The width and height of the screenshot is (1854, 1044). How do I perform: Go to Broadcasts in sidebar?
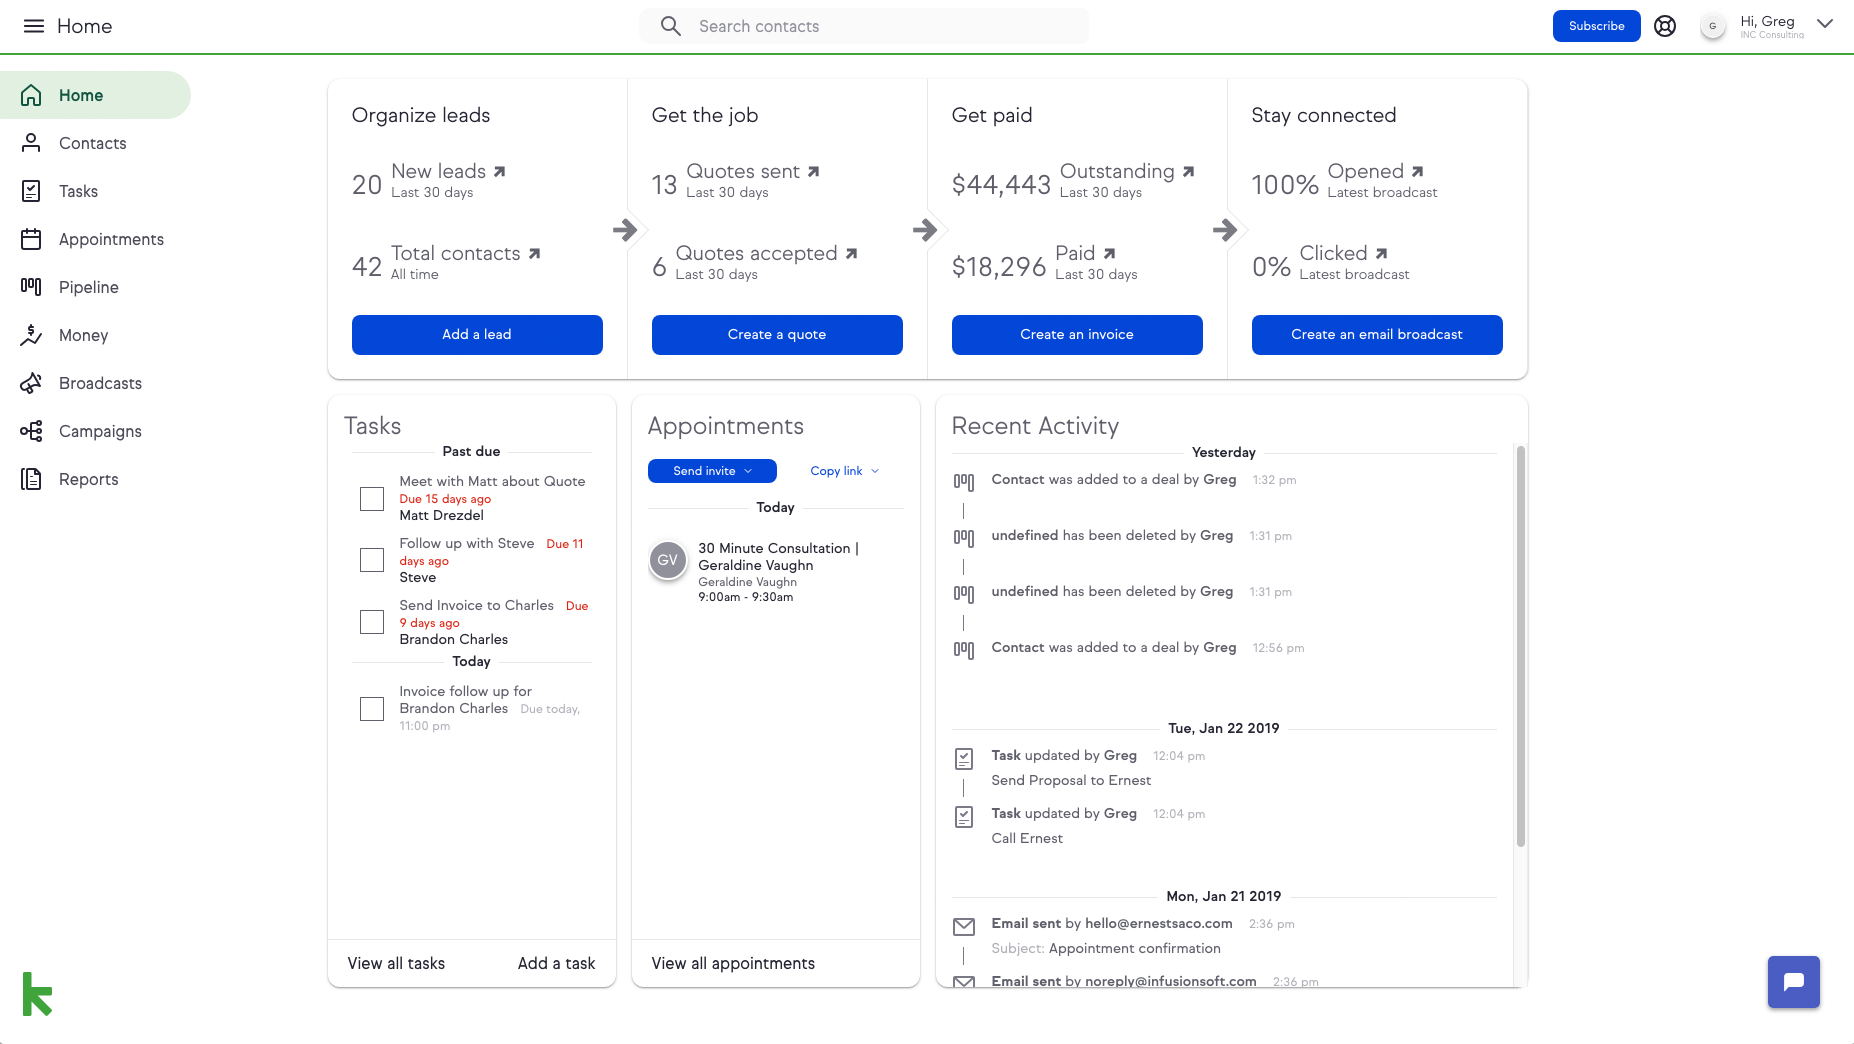100,383
